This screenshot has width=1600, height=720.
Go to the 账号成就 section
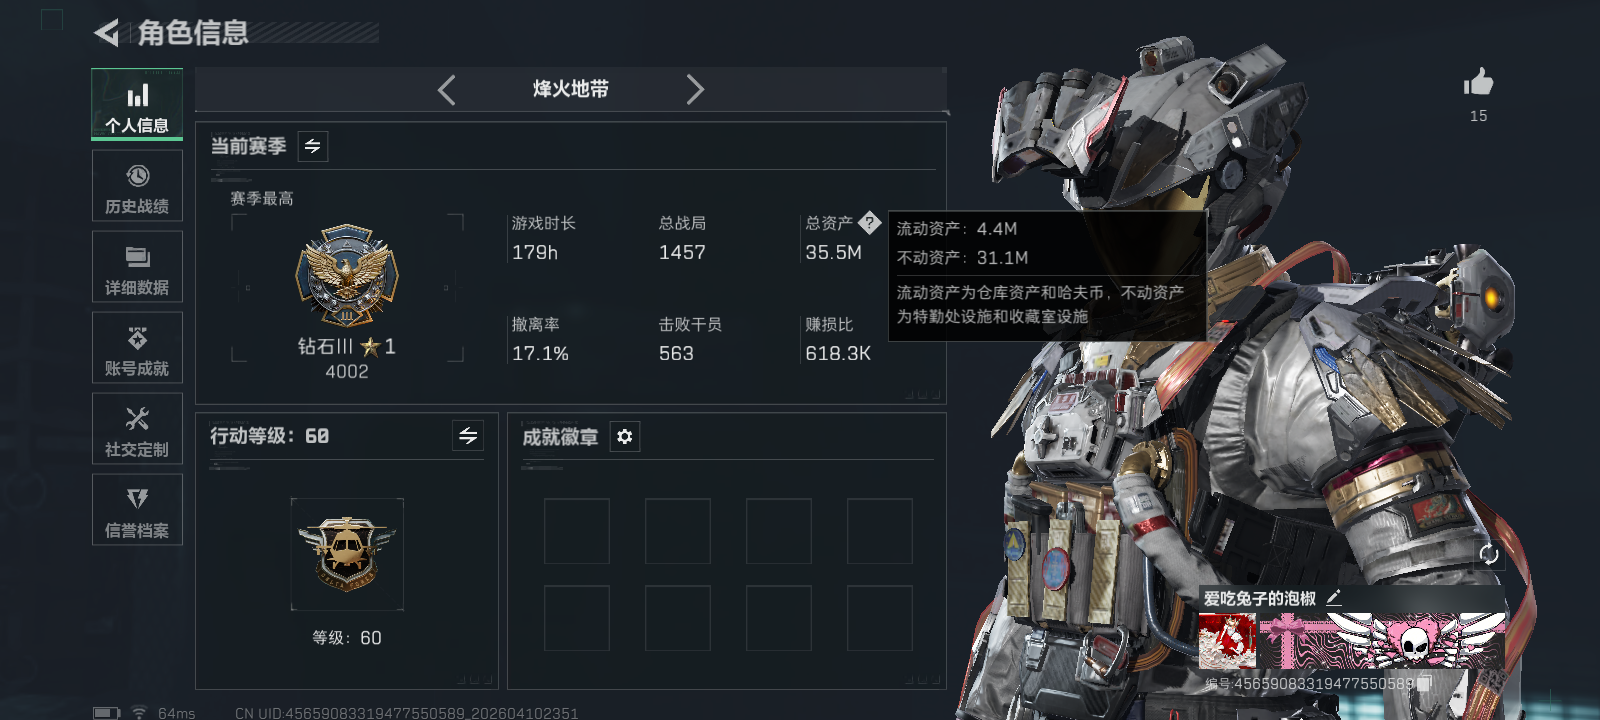pos(137,348)
